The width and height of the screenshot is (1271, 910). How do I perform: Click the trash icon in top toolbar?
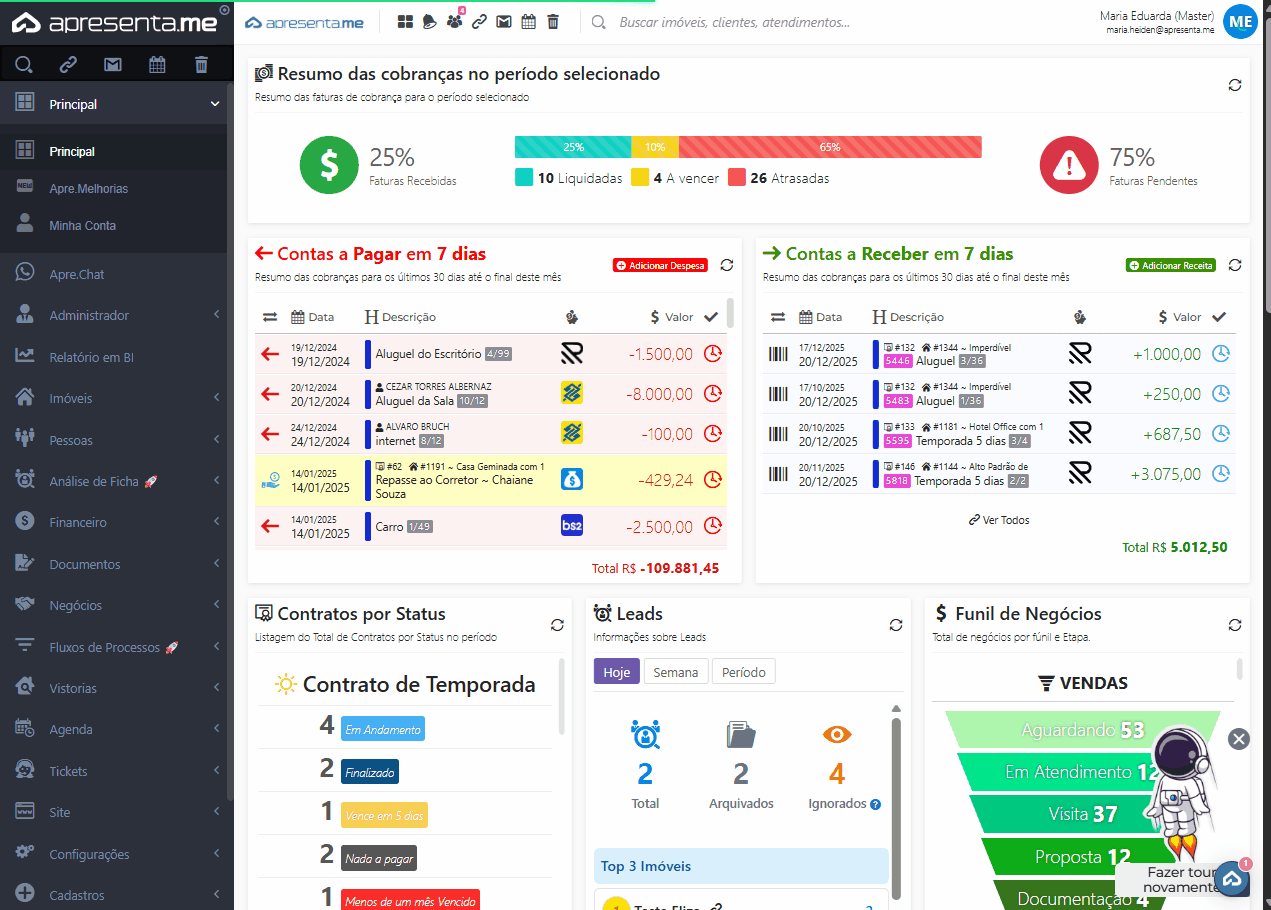coord(553,22)
